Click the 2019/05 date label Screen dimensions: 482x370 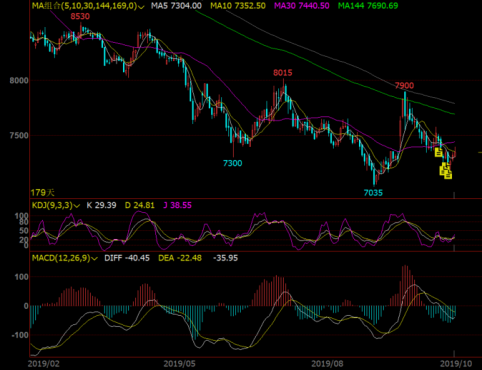click(179, 364)
